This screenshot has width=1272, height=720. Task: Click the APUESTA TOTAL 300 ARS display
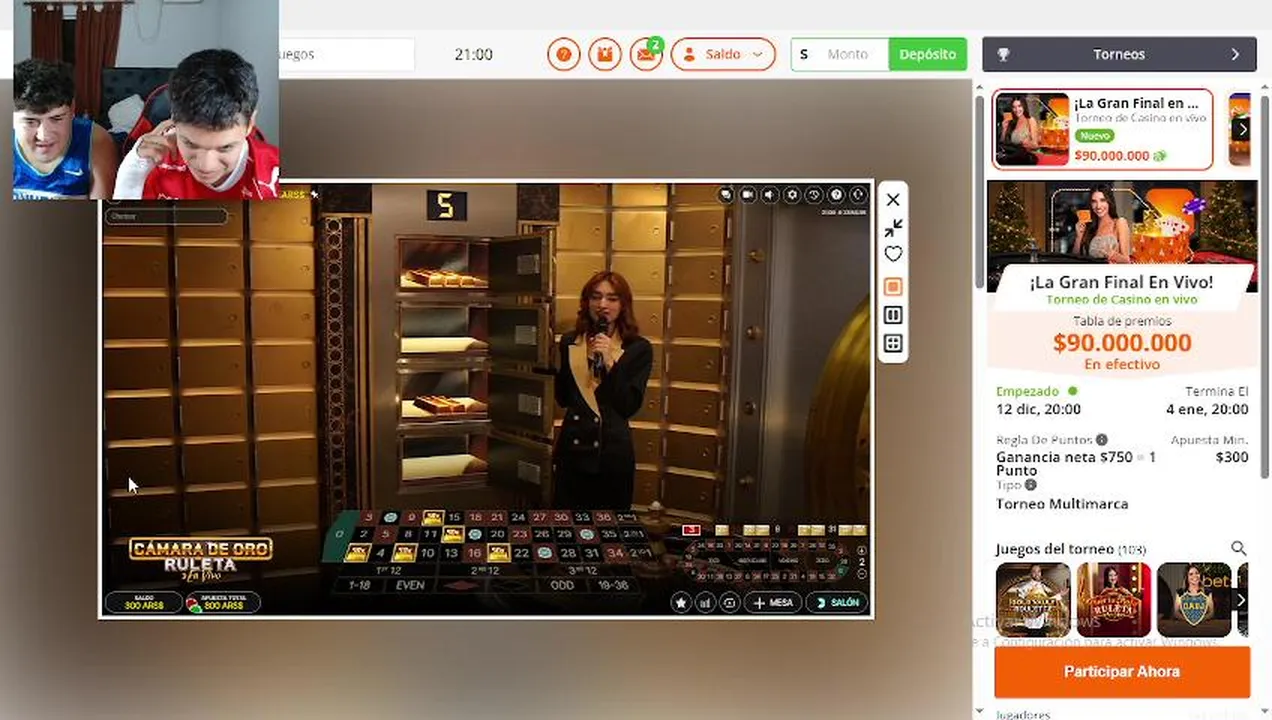[x=223, y=602]
